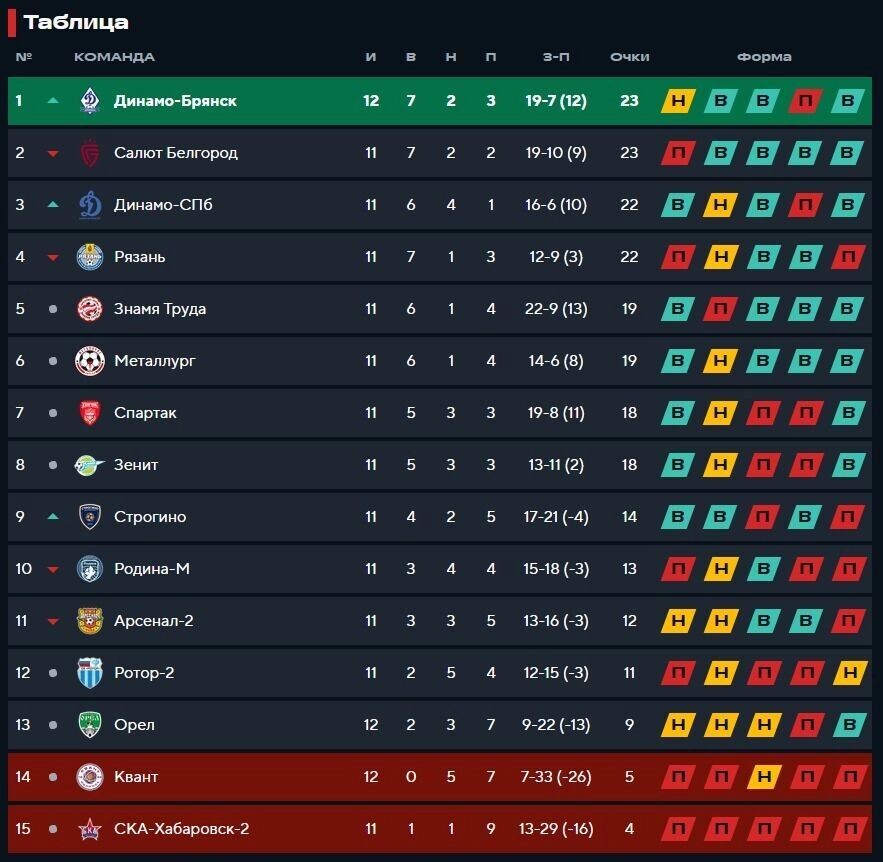The width and height of the screenshot is (883, 862).
Task: Sort table by Очки column header
Action: [630, 57]
